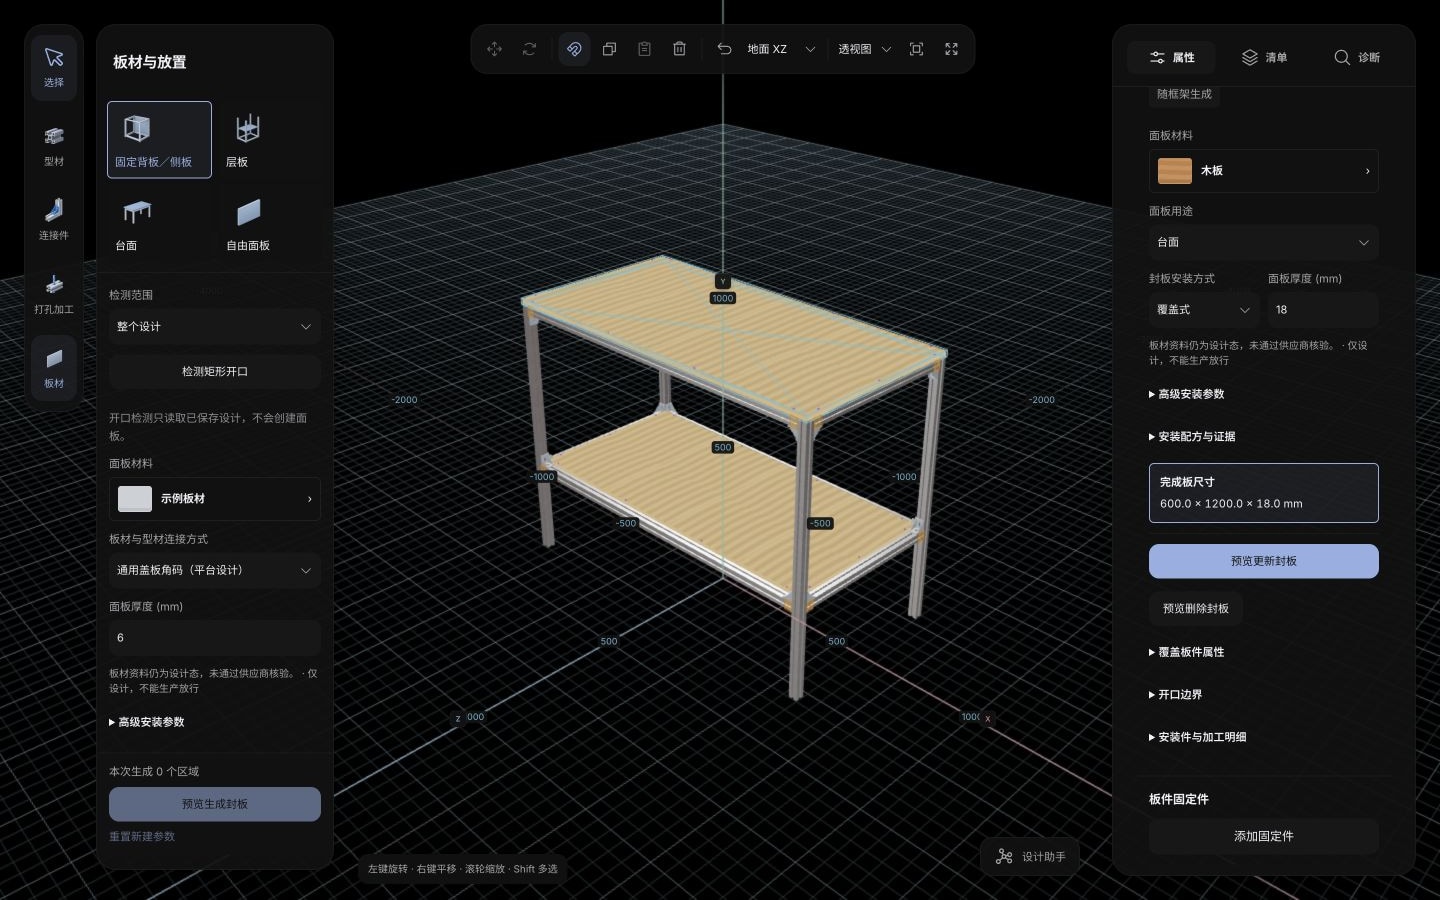Image resolution: width=1440 pixels, height=900 pixels.
Task: Open the 型材 profile tool
Action: [x=54, y=145]
